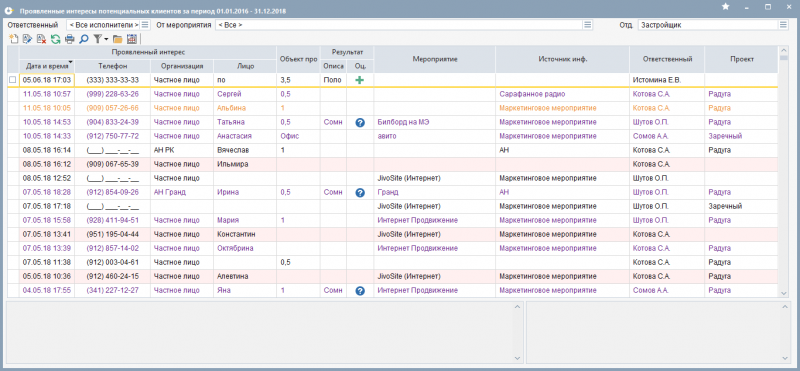Click Истомина Е.В. responsible cell
The image size is (800, 371).
click(667, 80)
